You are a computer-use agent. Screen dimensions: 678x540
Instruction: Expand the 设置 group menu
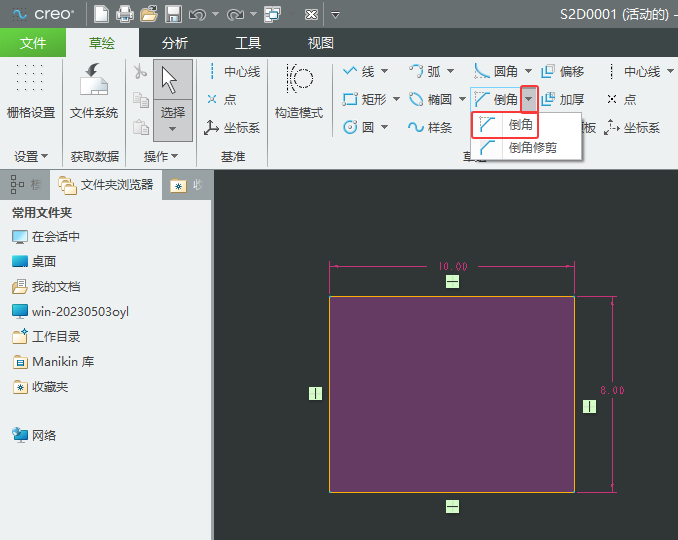pos(31,156)
